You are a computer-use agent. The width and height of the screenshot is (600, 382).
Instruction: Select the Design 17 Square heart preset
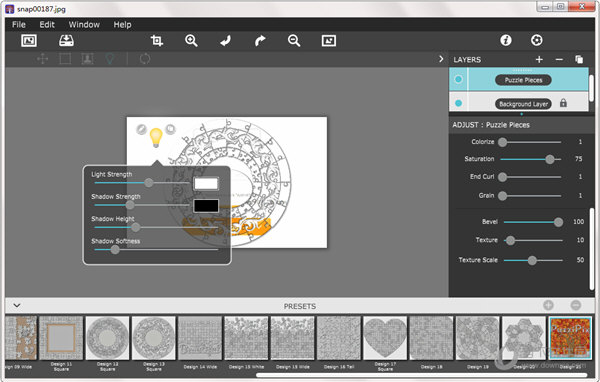[x=385, y=338]
